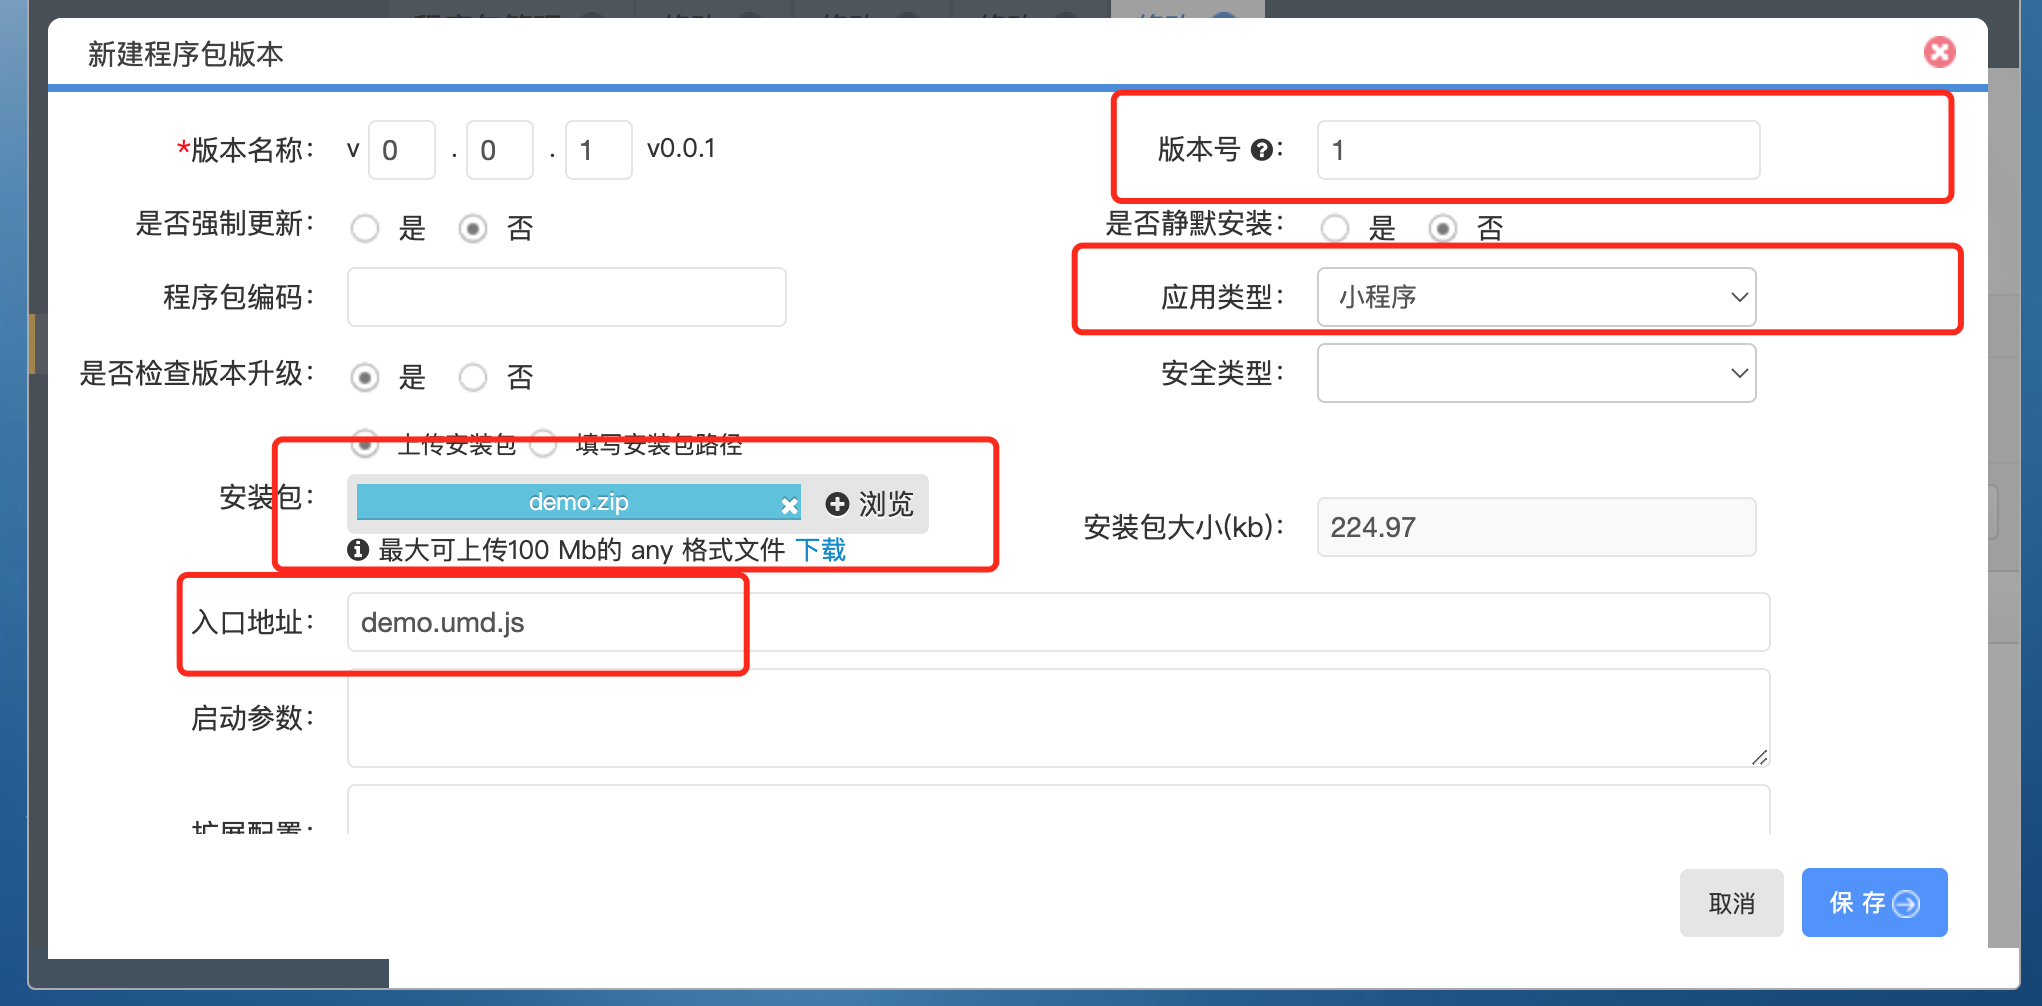2042x1006 pixels.
Task: Click the info icon before upload hint
Action: tap(358, 550)
